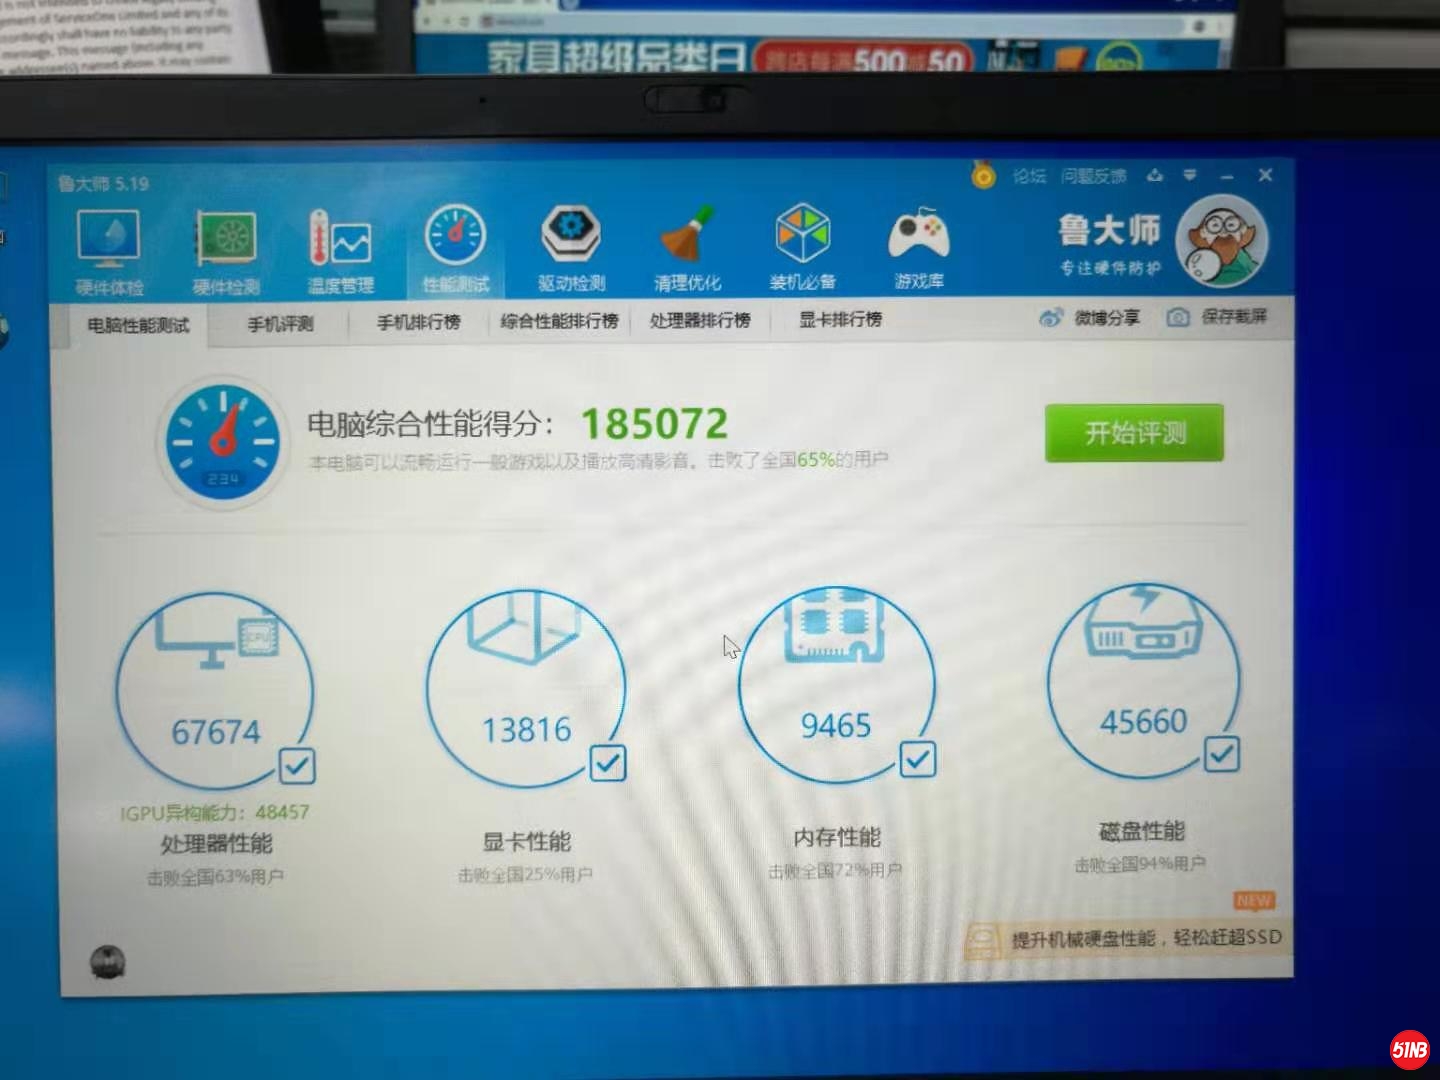Viewport: 1440px width, 1080px height.
Task: Click 保存截屏 save screenshot button
Action: pos(1218,317)
